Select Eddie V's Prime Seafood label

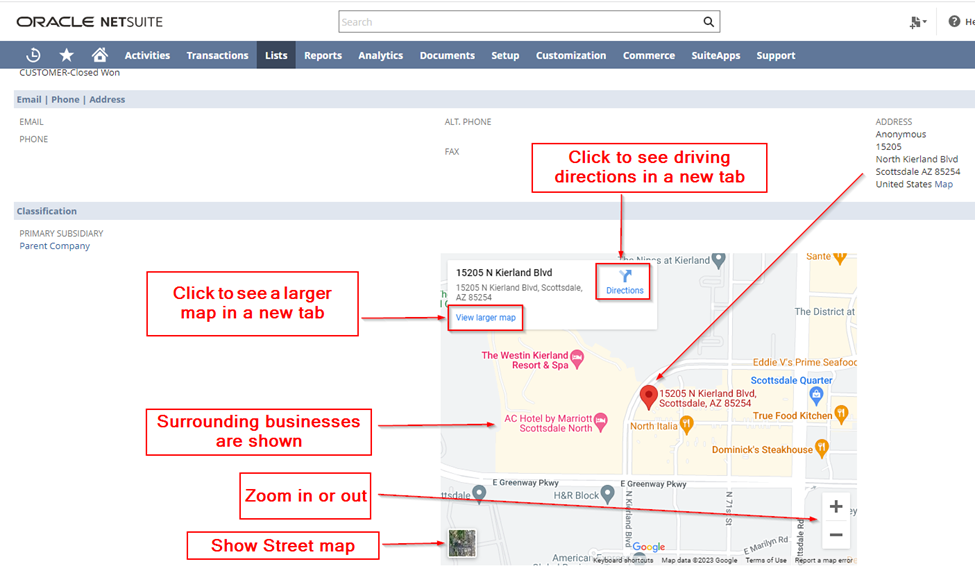click(x=805, y=362)
